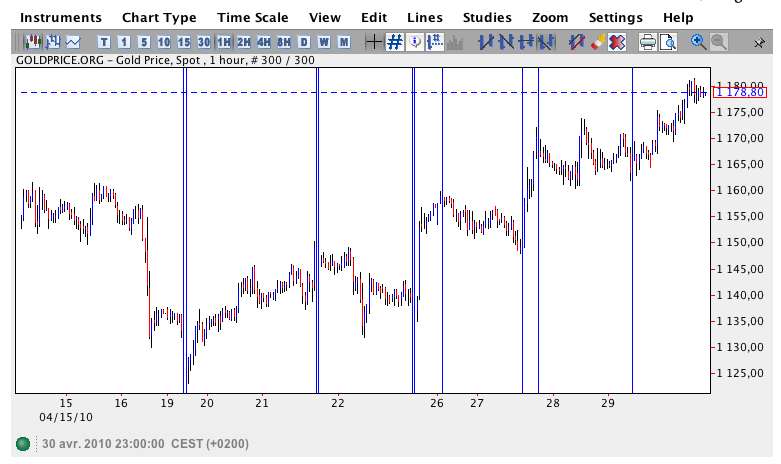Choose the 4H time scale button

[264, 42]
